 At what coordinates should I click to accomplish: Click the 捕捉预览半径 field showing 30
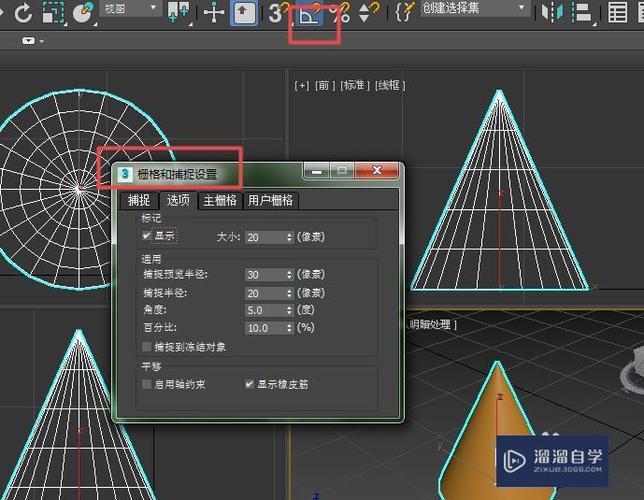tap(265, 275)
